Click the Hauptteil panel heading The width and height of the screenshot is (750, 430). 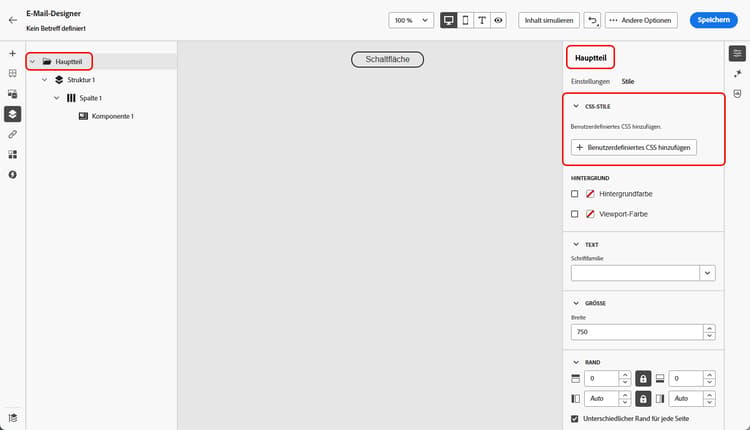click(591, 58)
